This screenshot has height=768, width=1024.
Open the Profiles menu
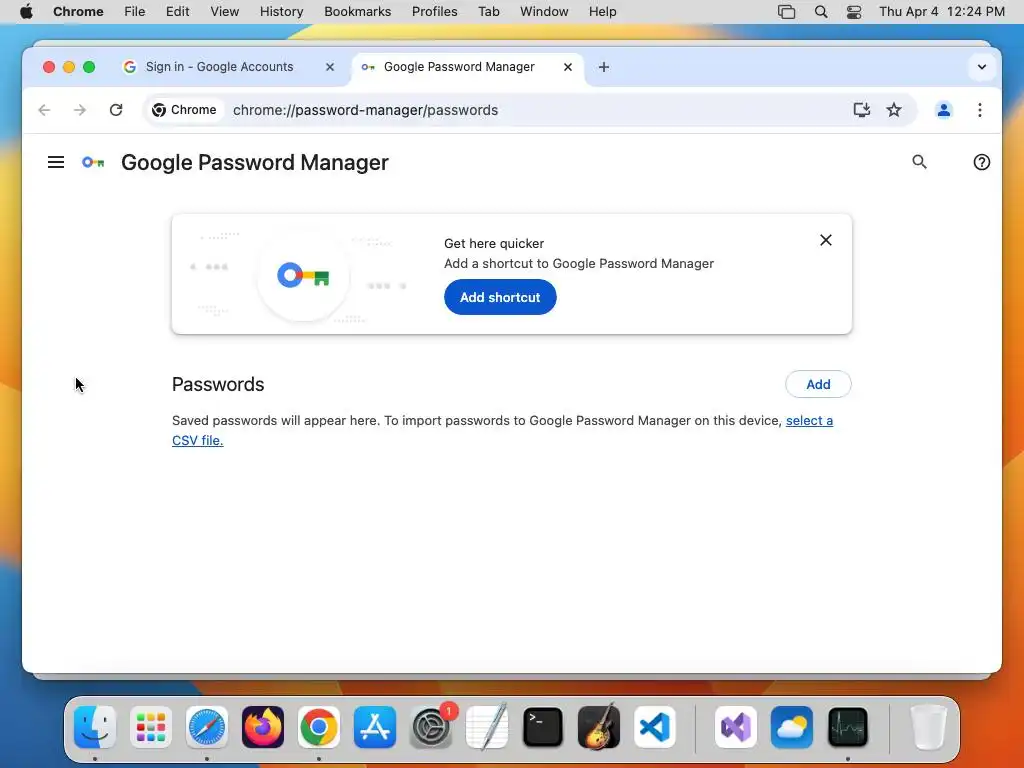coord(435,12)
